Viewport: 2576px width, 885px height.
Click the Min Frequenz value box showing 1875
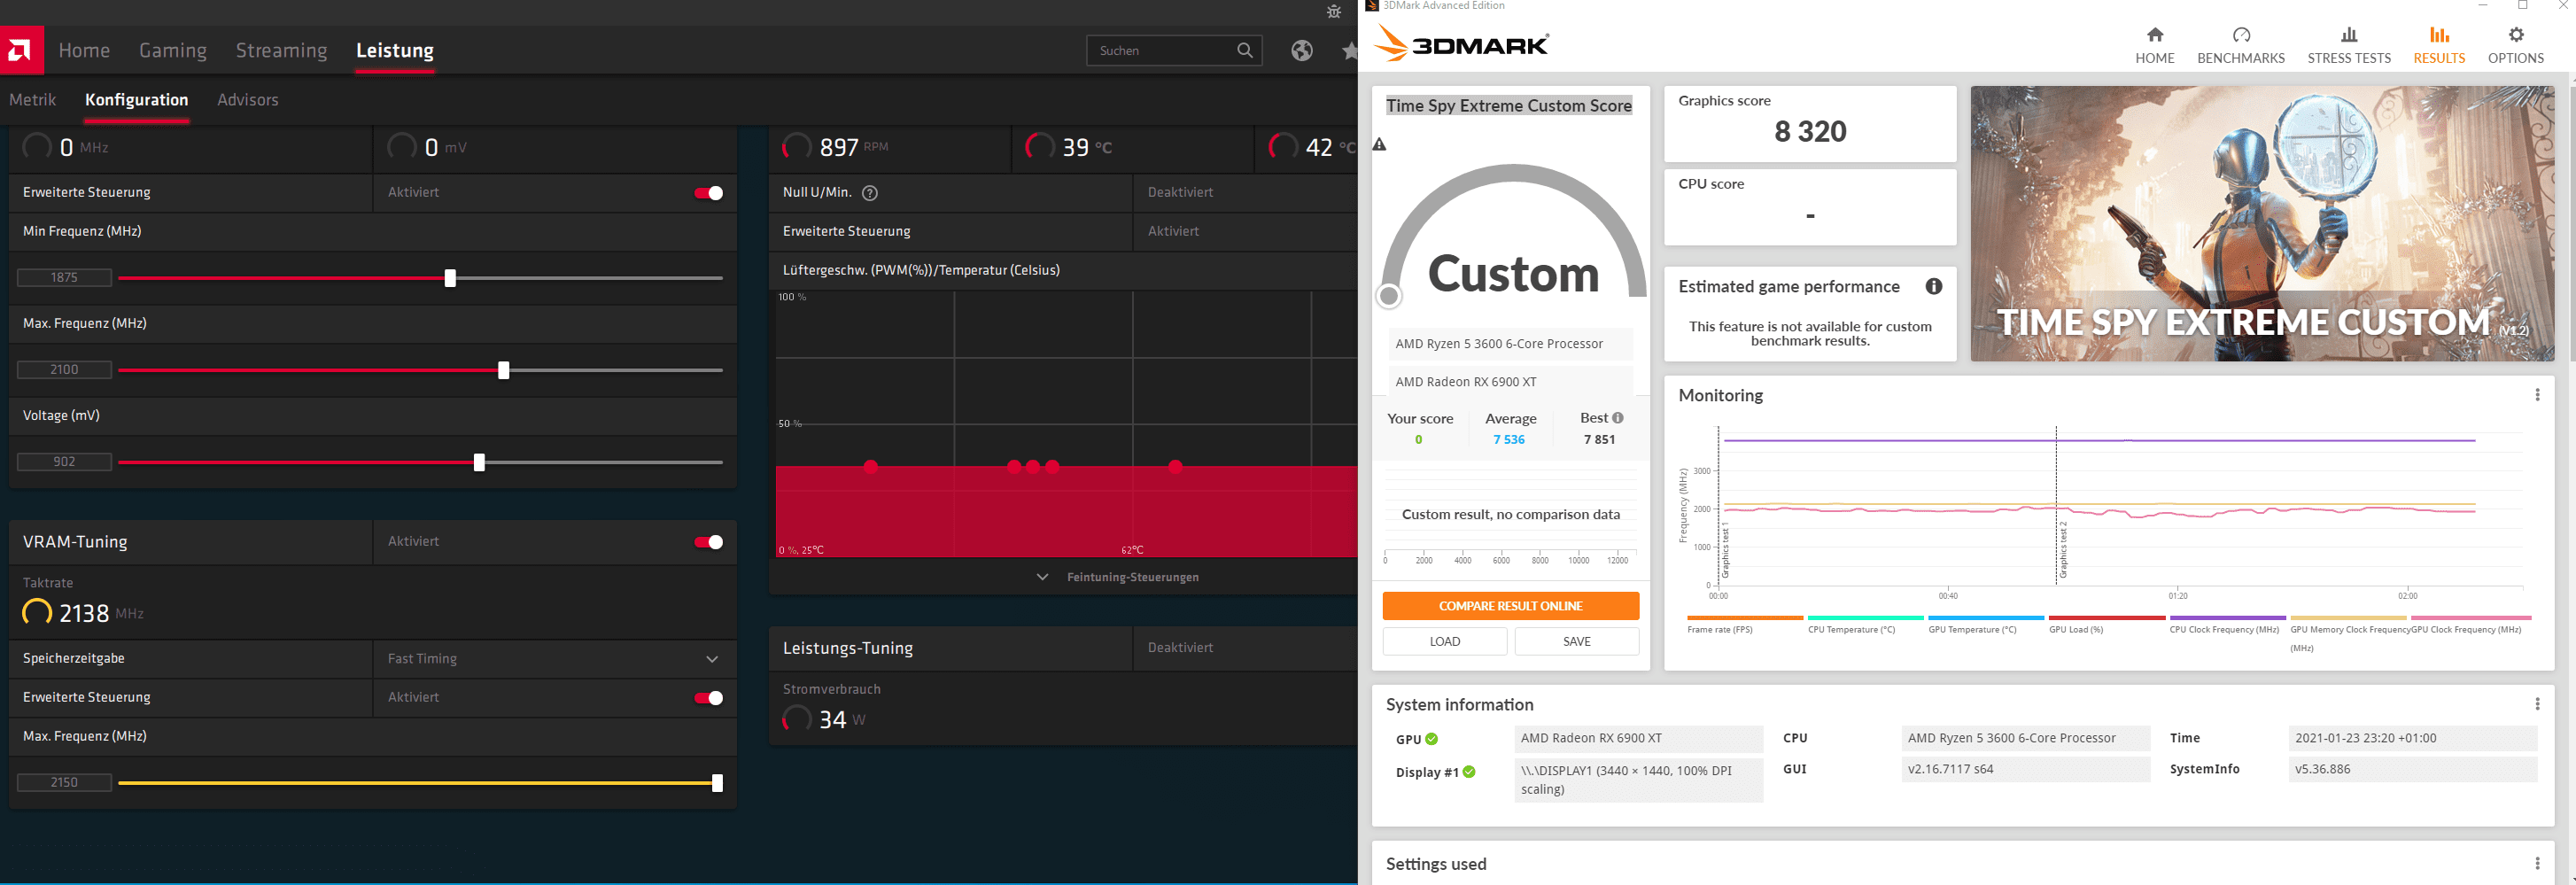64,278
